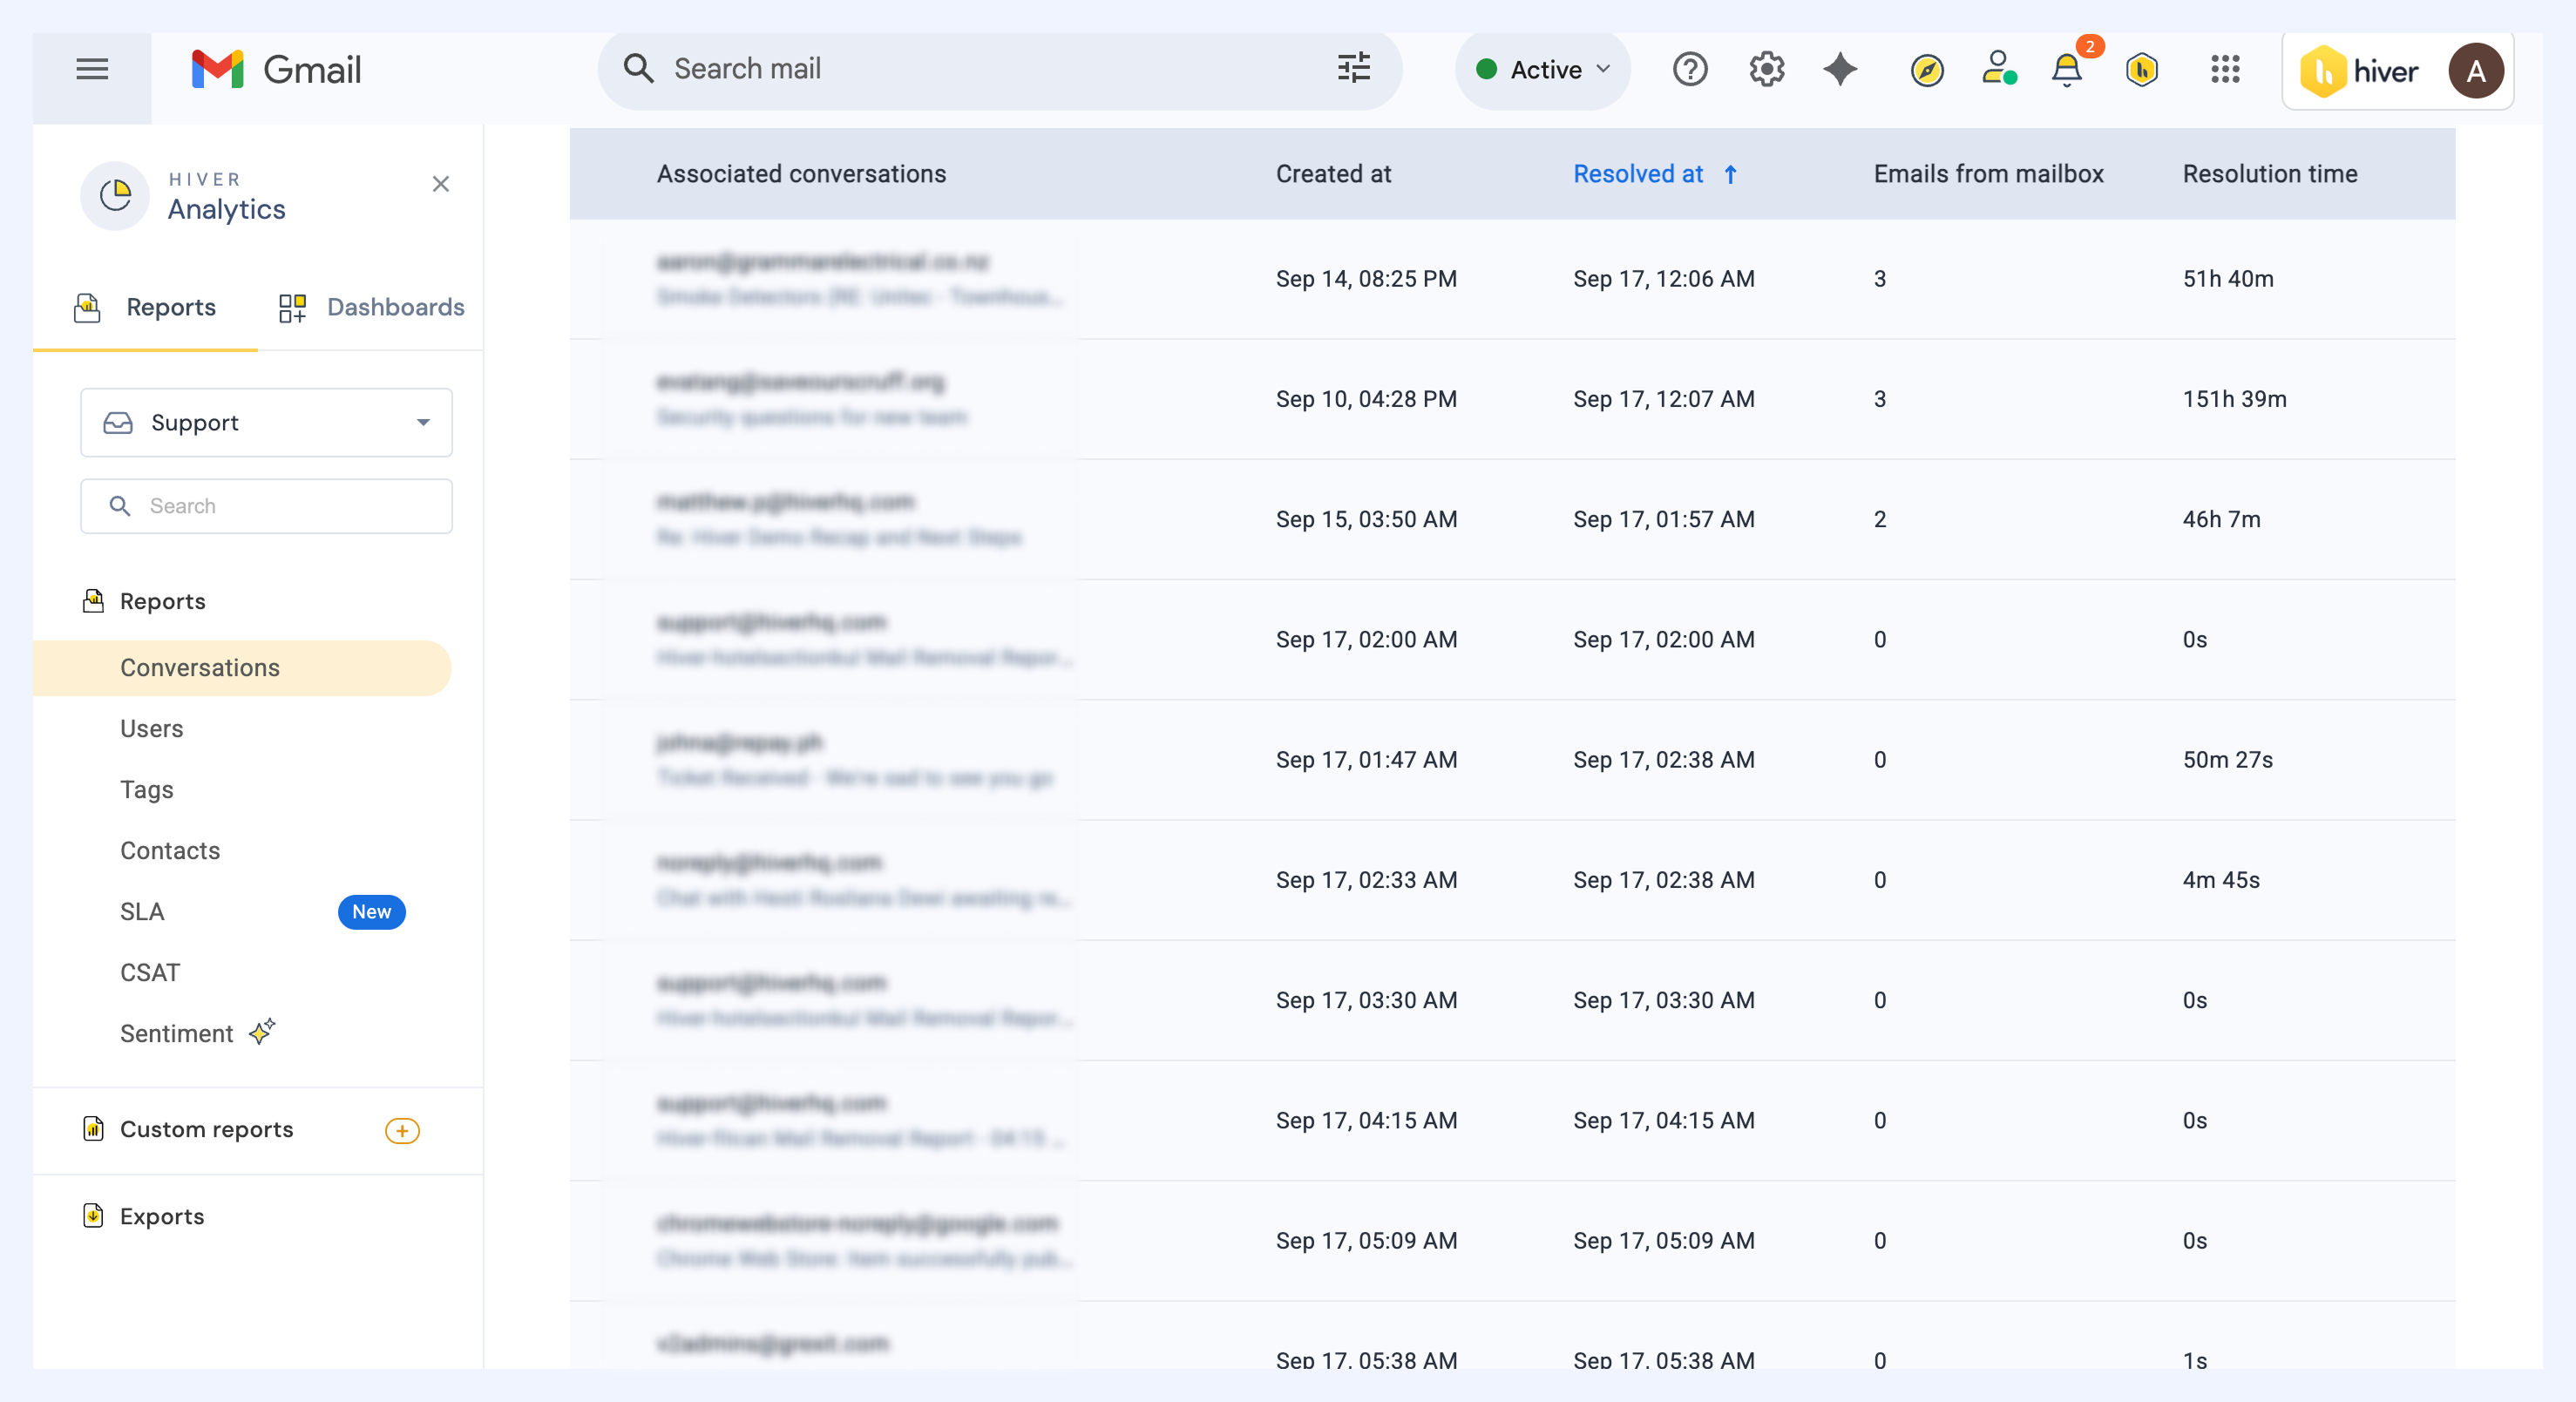This screenshot has height=1402, width=2576.
Task: Click the Sep 17, 03:30 AM resolved cell
Action: click(1664, 1000)
